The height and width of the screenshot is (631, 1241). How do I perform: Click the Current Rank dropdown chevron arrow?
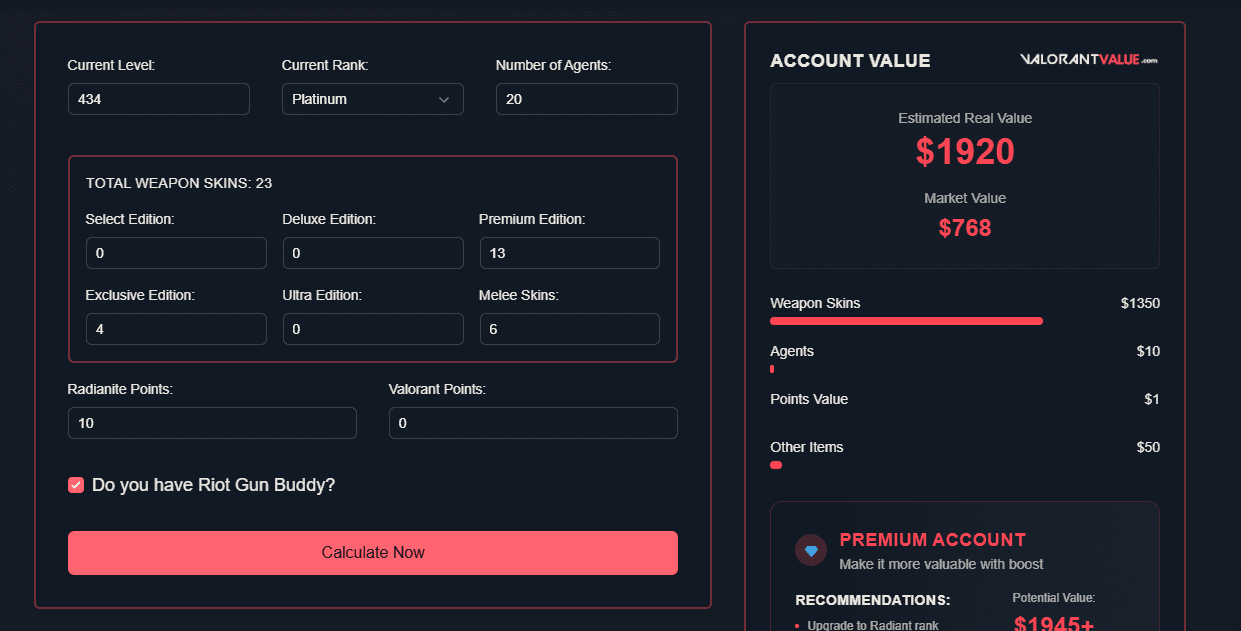444,99
